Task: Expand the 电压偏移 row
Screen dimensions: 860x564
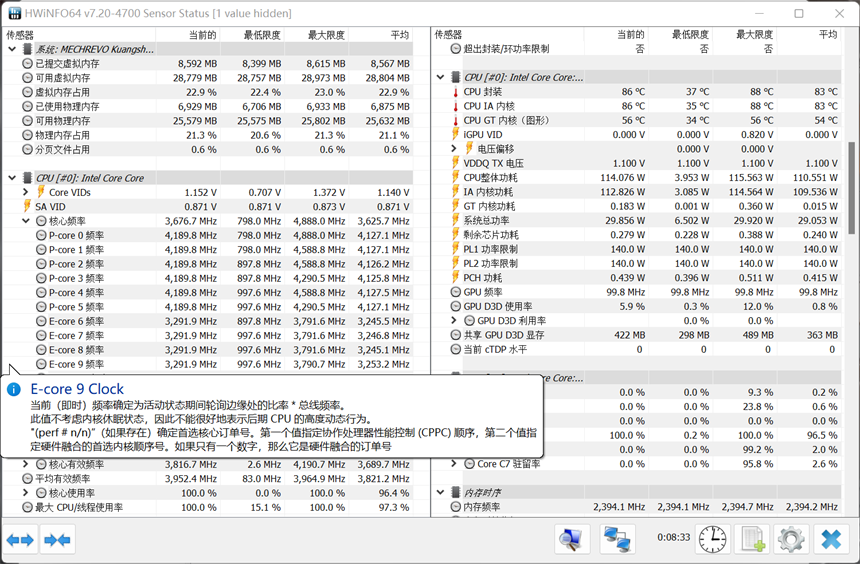Action: tap(454, 149)
